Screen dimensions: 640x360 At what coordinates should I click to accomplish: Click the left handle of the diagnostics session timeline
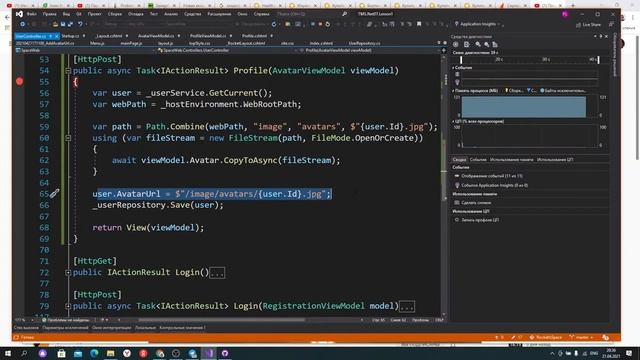pyautogui.click(x=461, y=60)
